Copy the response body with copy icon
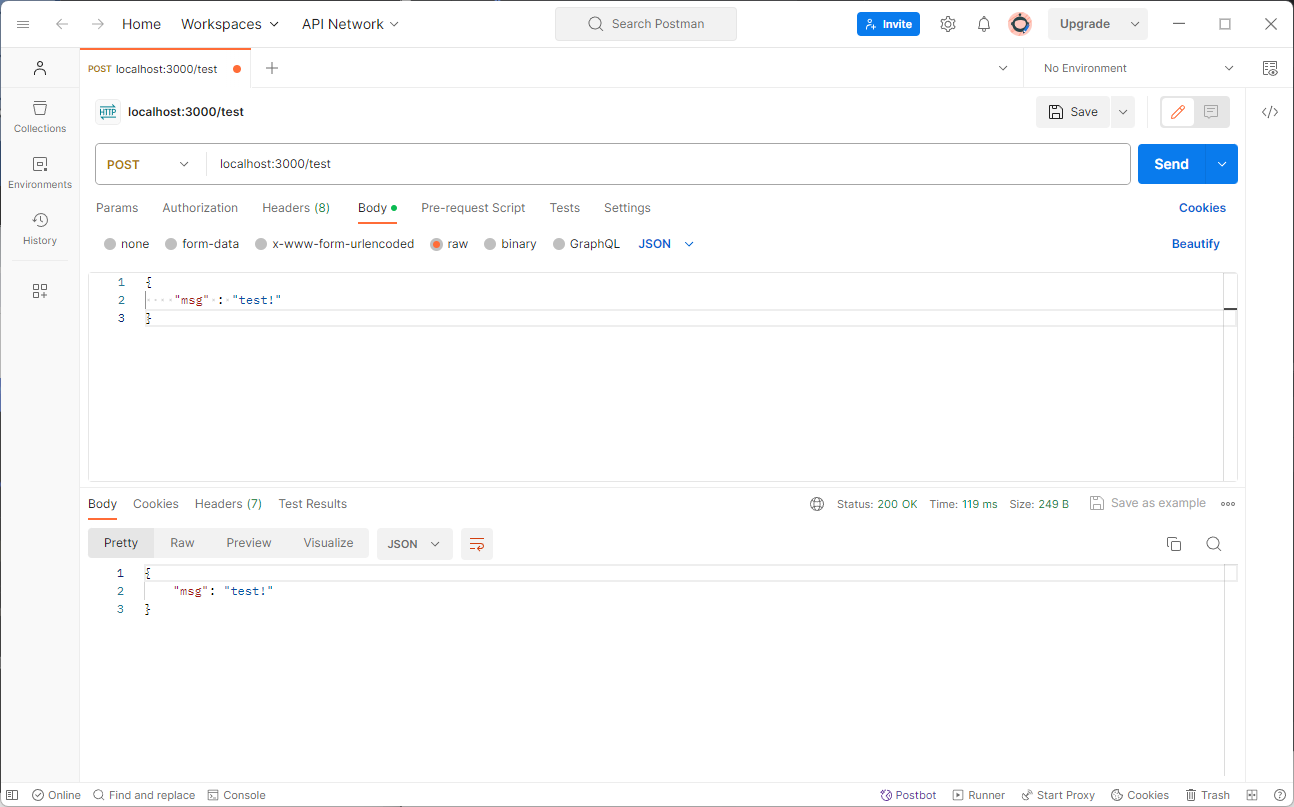The image size is (1294, 807). click(x=1174, y=544)
